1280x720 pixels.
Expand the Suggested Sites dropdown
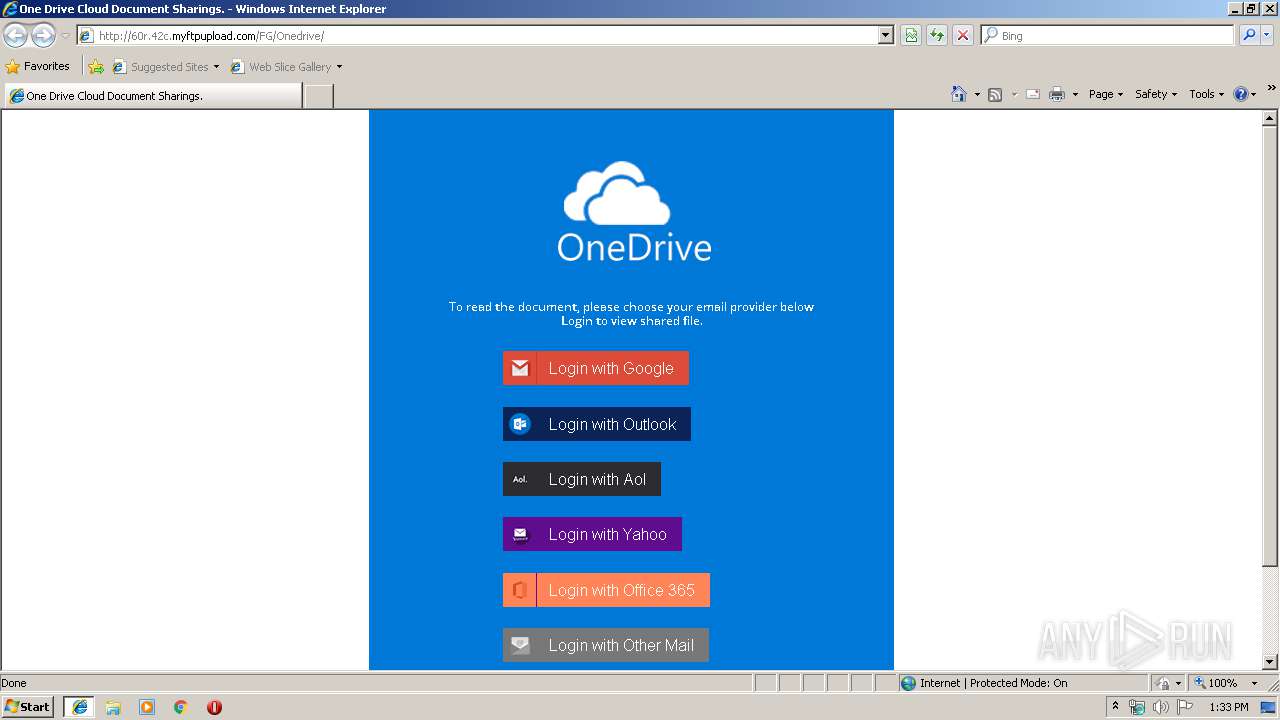pos(216,67)
